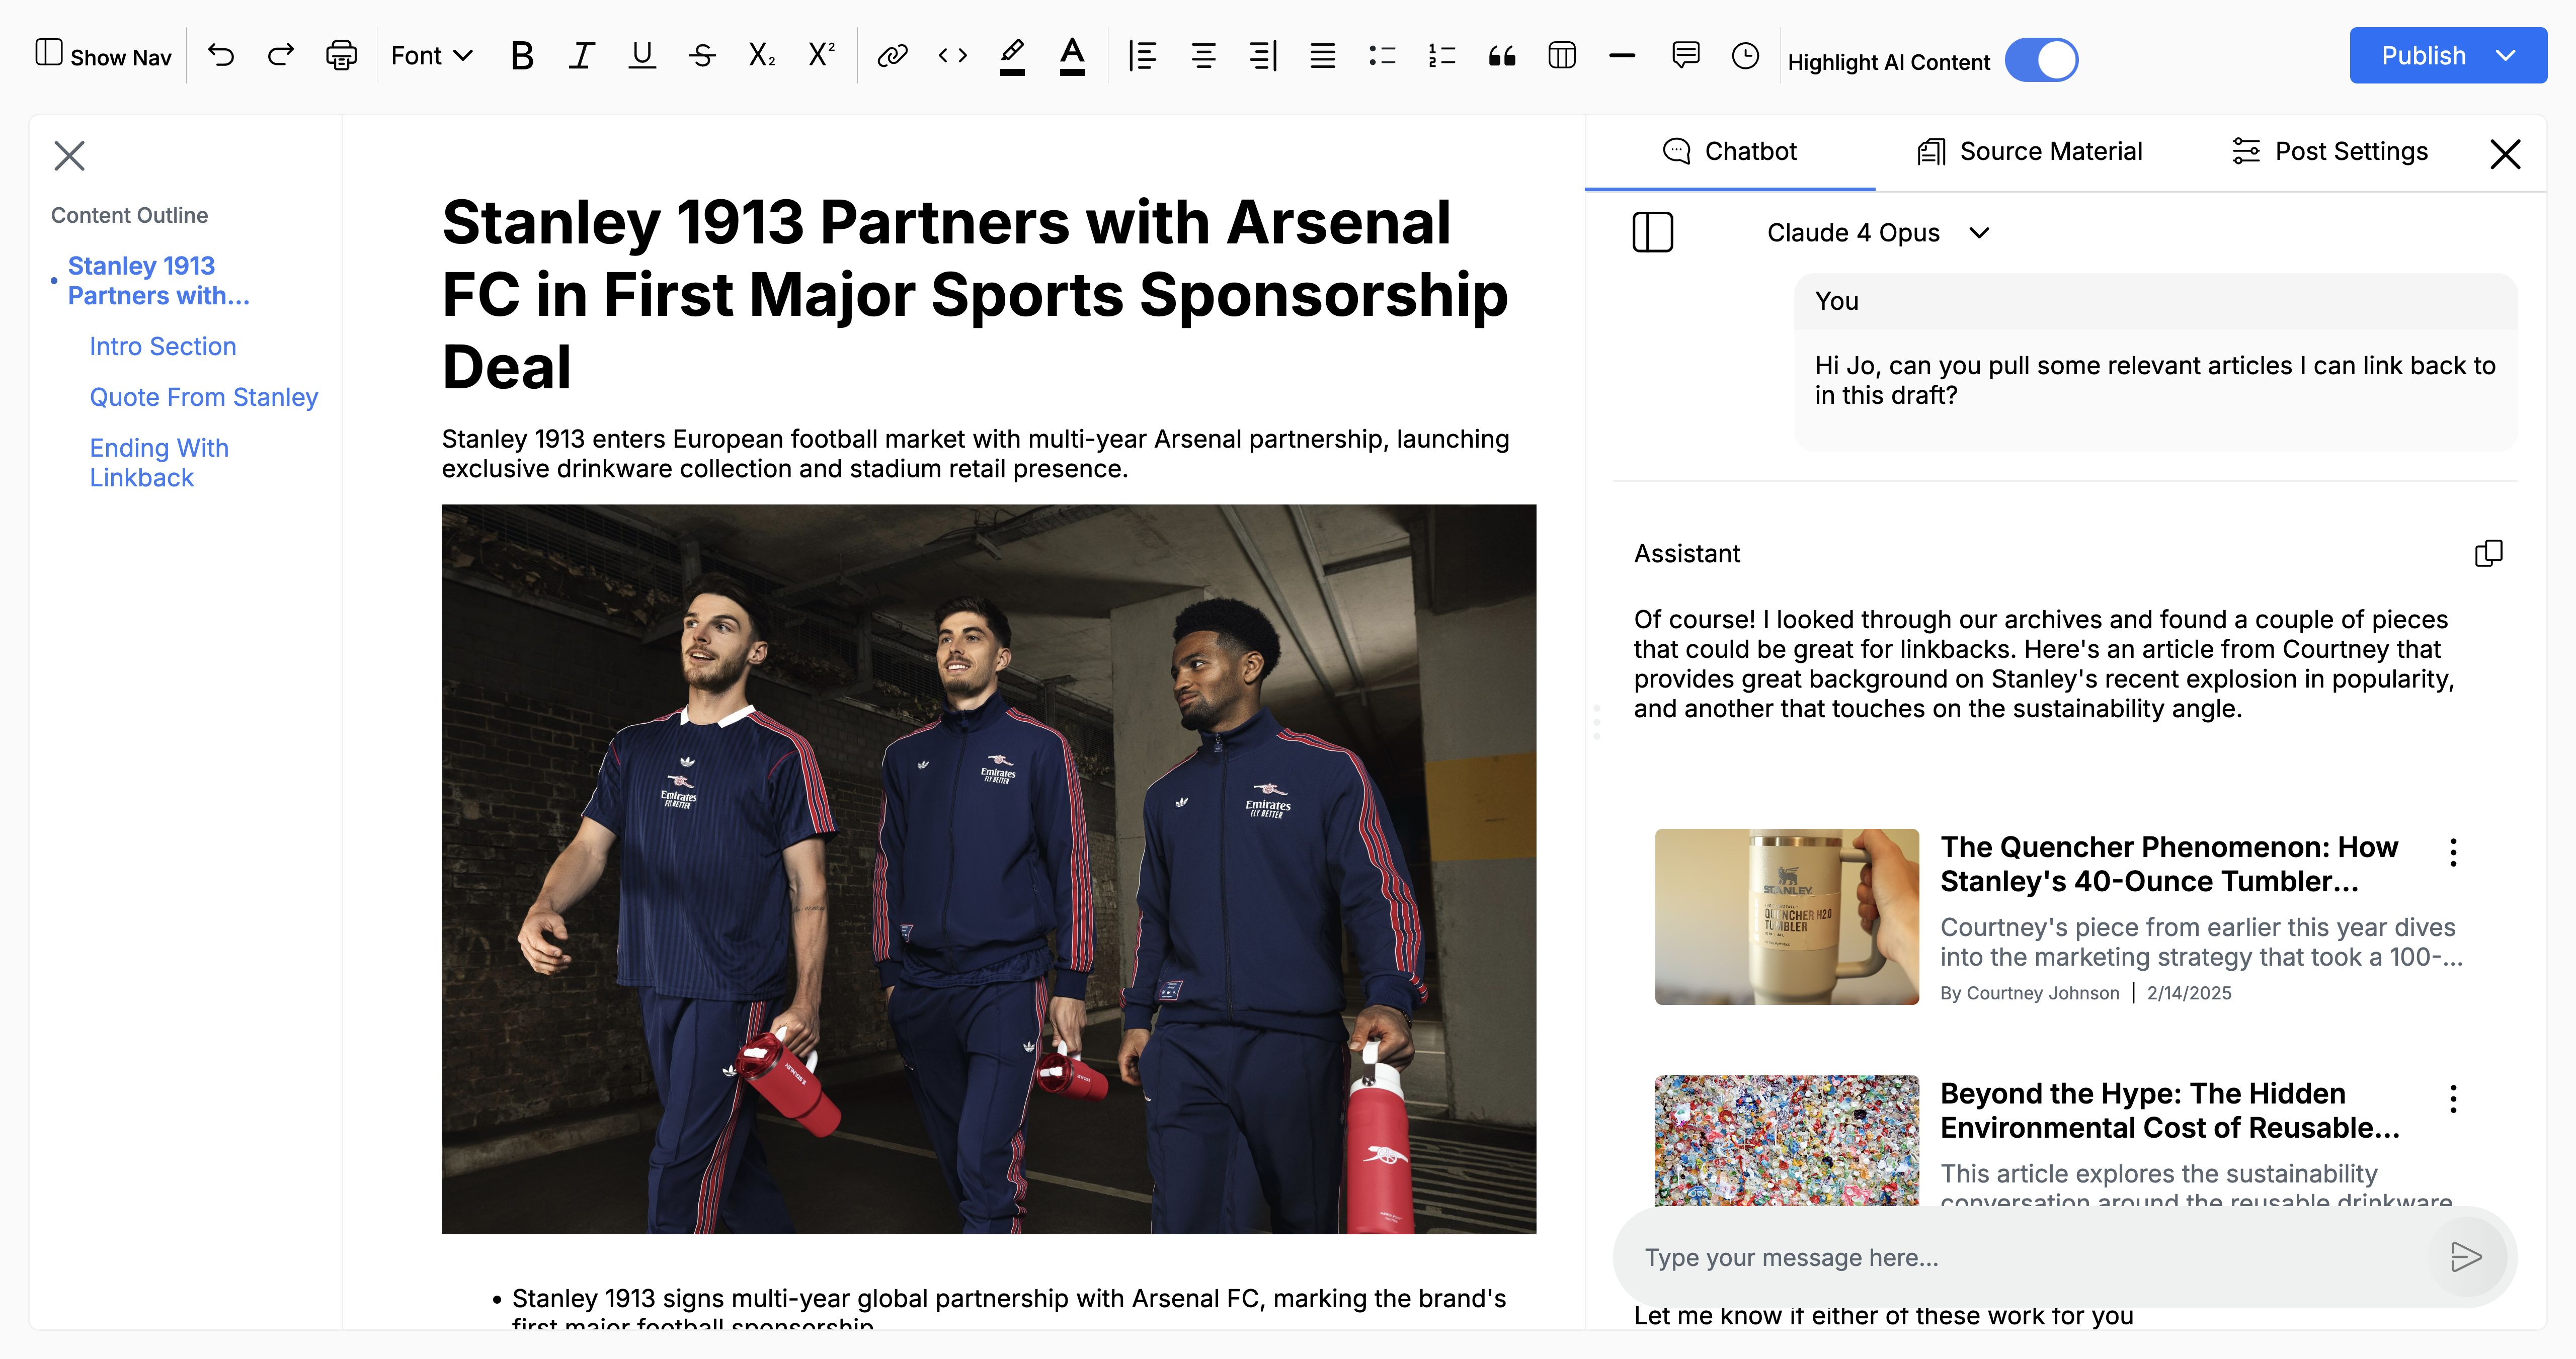Jump to Quote From Stanley section
2576x1359 pixels.
click(203, 397)
